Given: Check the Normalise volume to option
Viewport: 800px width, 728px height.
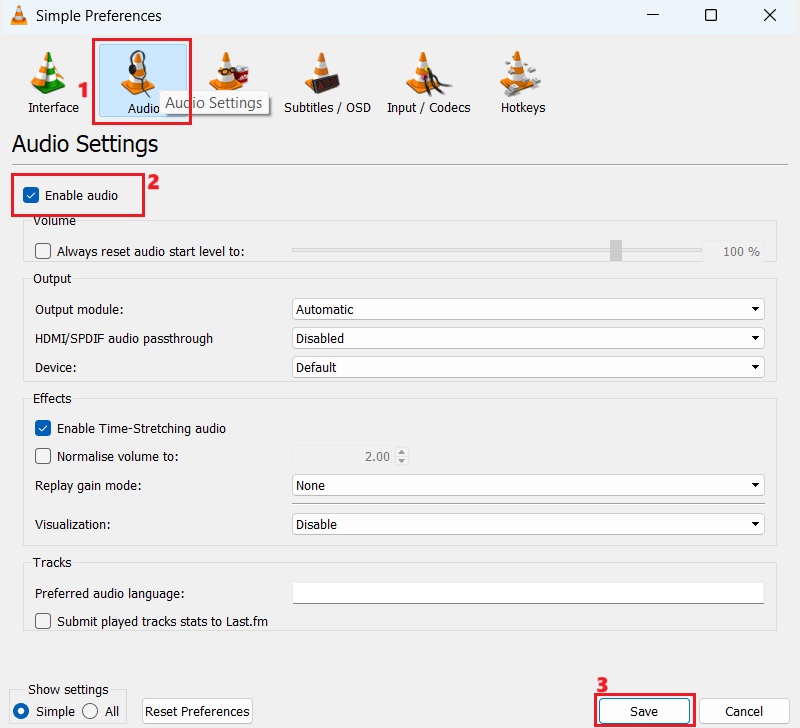Looking at the screenshot, I should [x=43, y=456].
